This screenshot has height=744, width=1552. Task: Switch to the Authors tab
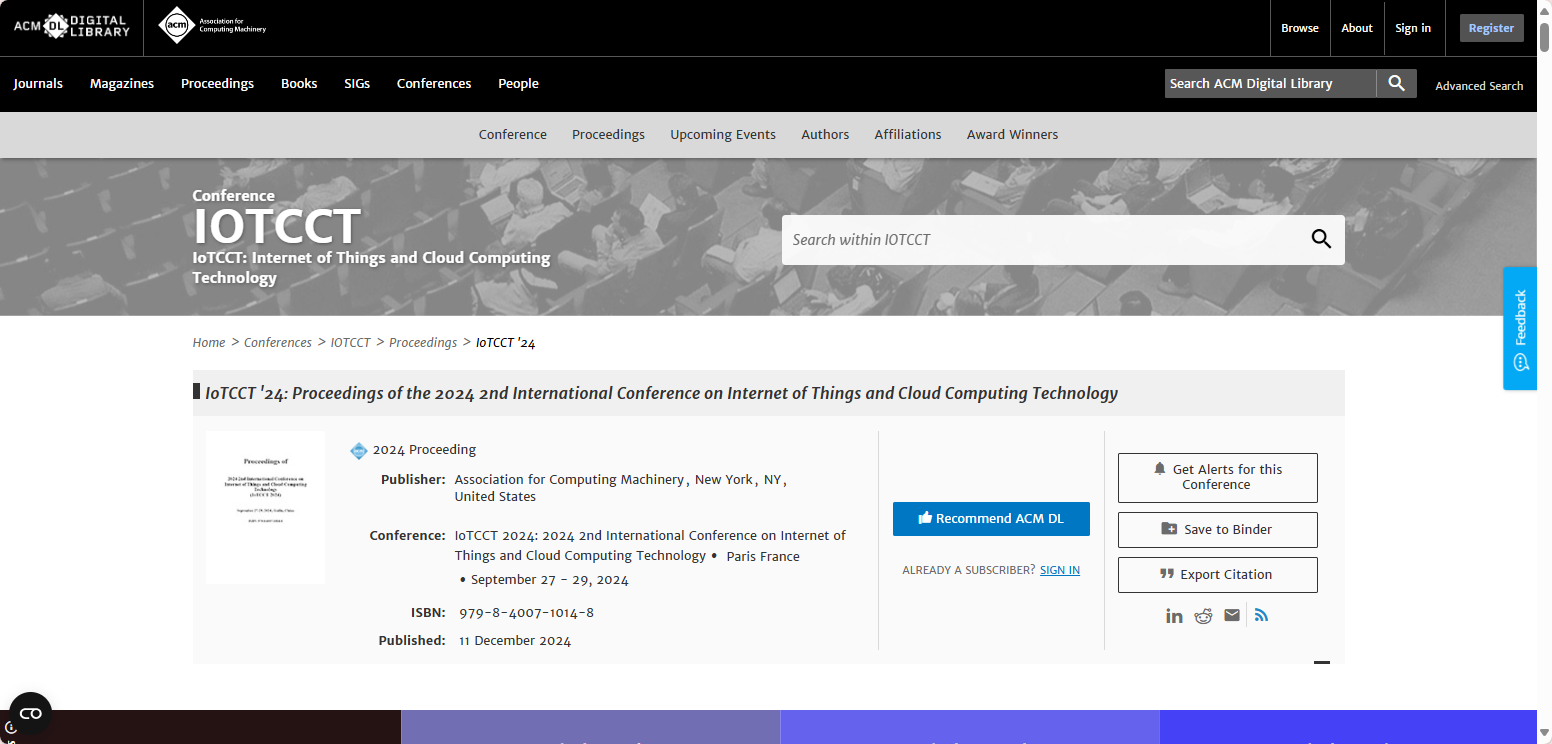pyautogui.click(x=825, y=135)
